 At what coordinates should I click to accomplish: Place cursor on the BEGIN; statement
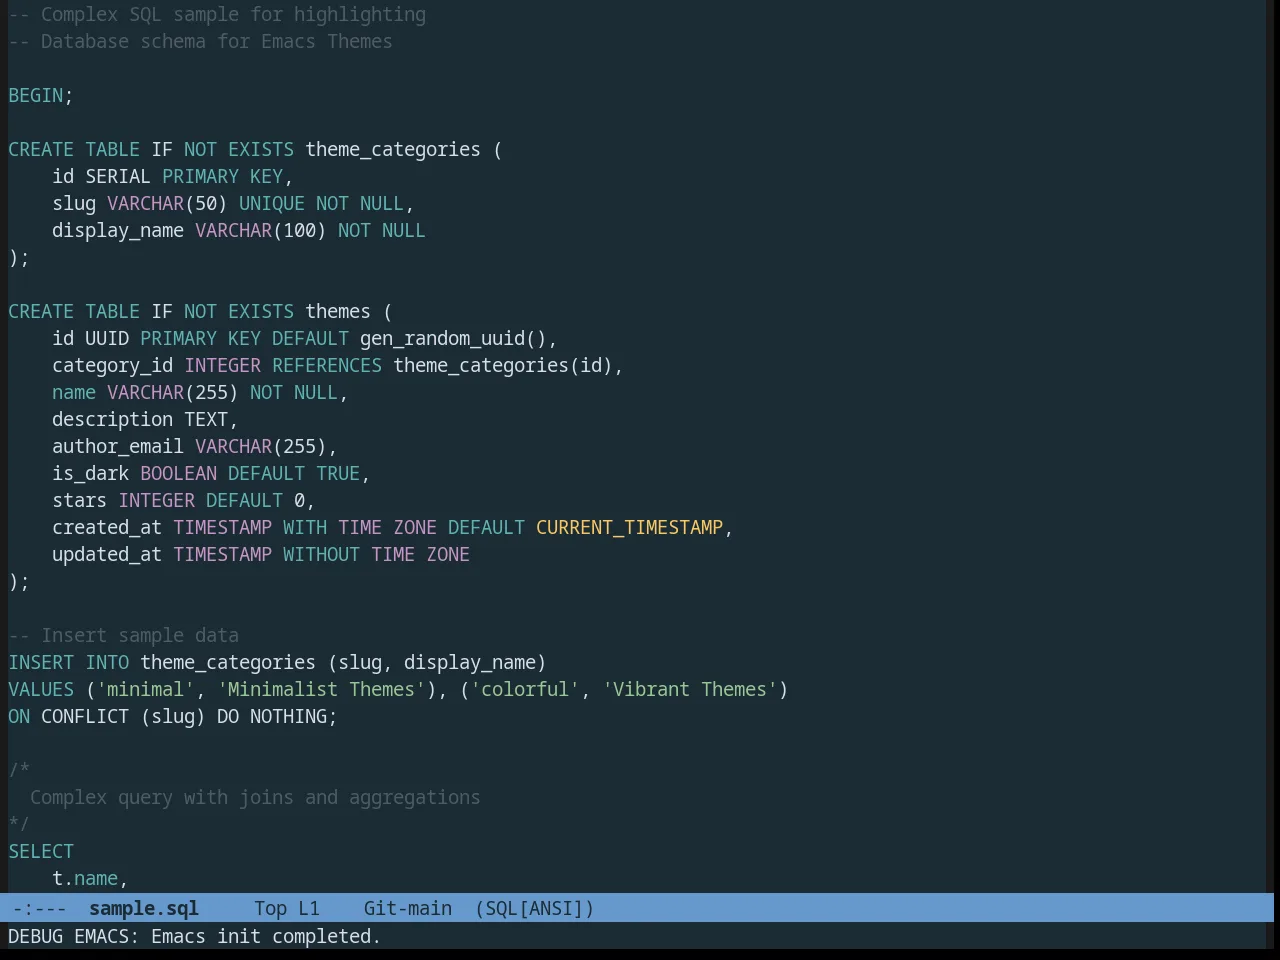click(x=41, y=95)
